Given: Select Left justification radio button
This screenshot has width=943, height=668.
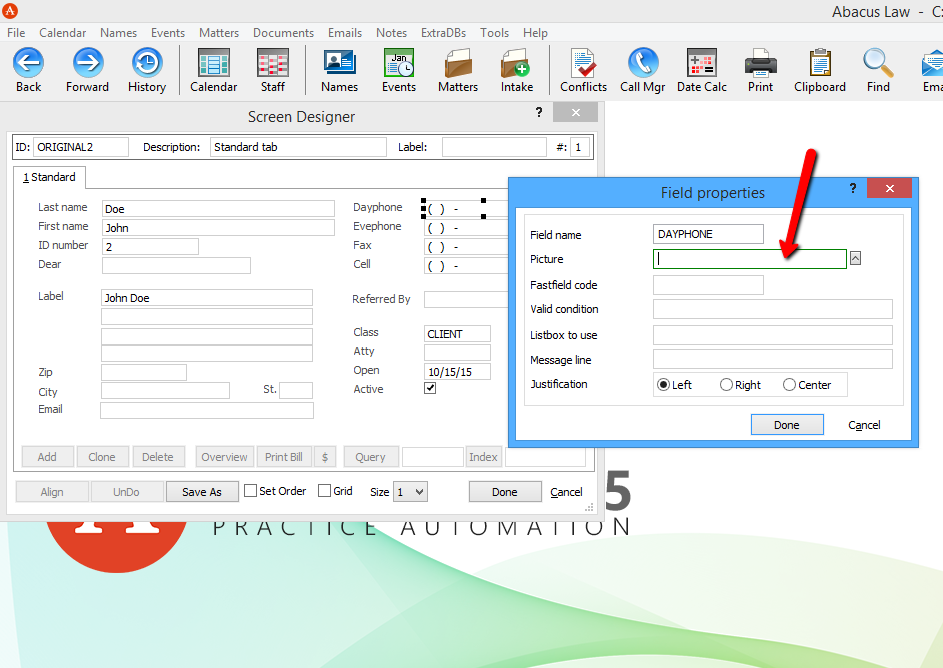Looking at the screenshot, I should click(663, 385).
